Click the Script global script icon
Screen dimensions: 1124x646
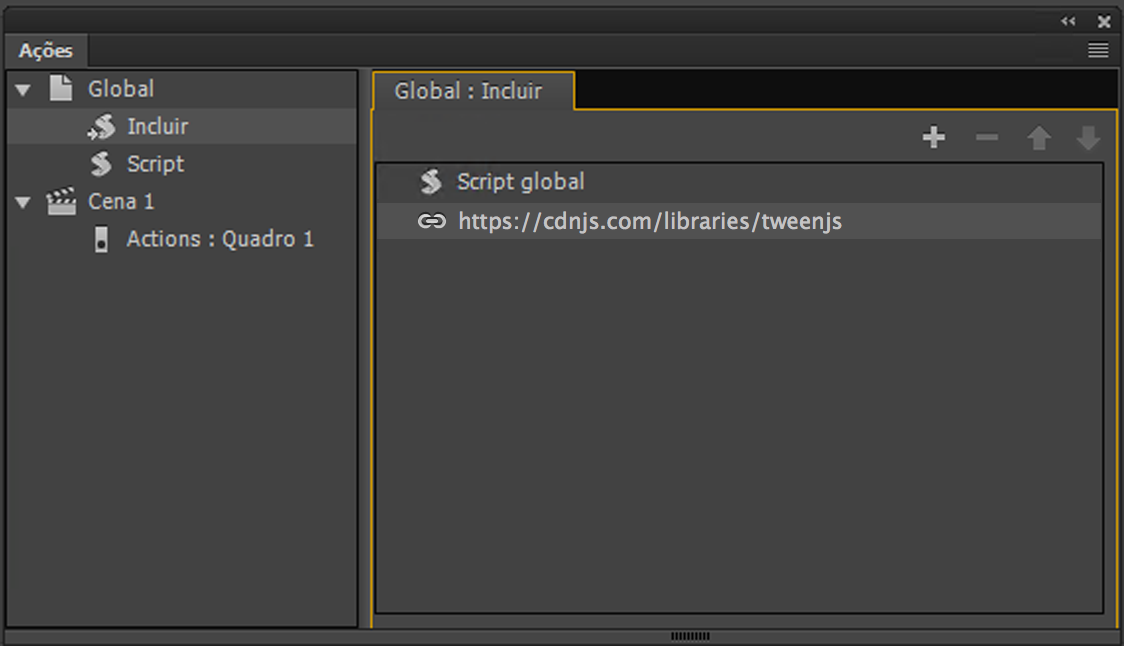pos(430,181)
